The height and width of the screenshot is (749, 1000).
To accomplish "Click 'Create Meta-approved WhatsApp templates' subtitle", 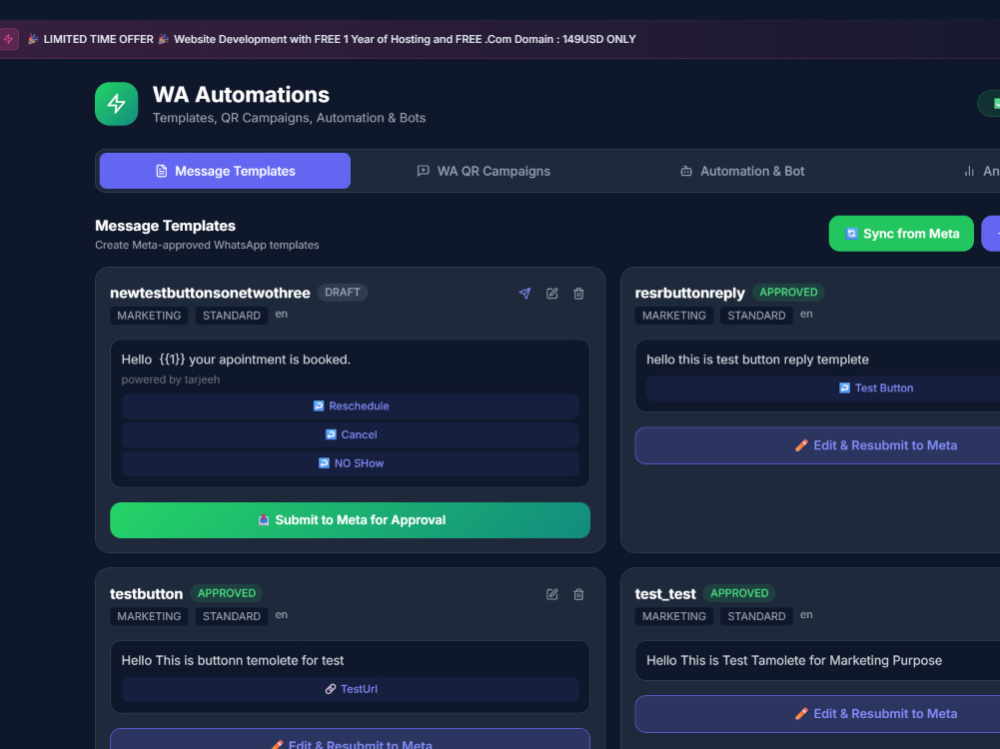I will click(x=207, y=245).
